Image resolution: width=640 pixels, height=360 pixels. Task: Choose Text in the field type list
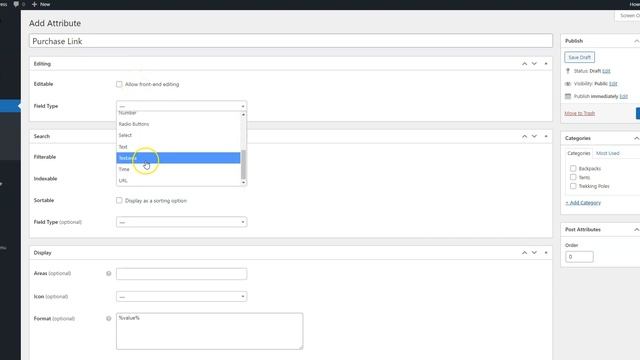tap(178, 147)
